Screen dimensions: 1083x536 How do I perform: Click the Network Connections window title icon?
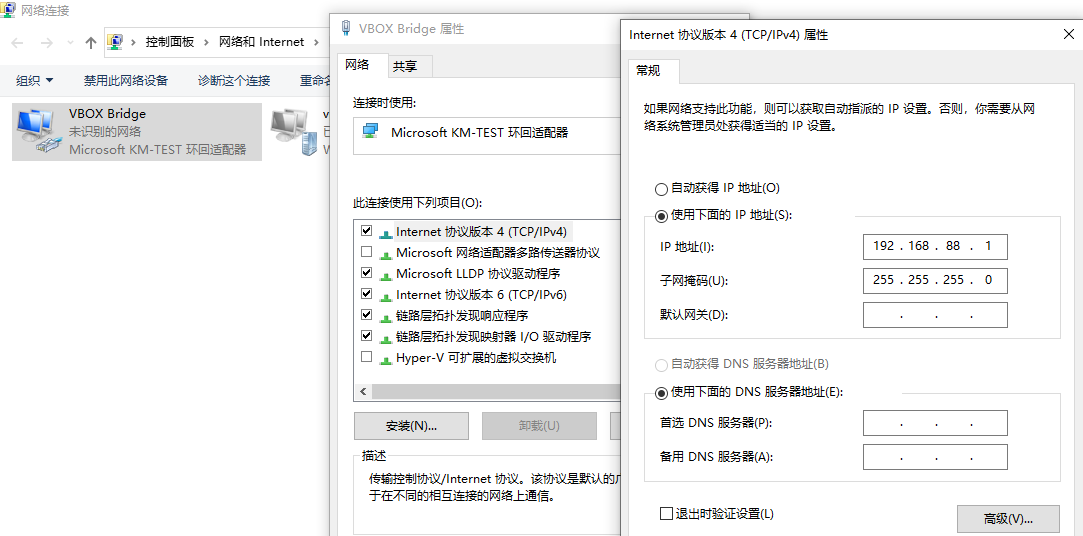(x=8, y=10)
